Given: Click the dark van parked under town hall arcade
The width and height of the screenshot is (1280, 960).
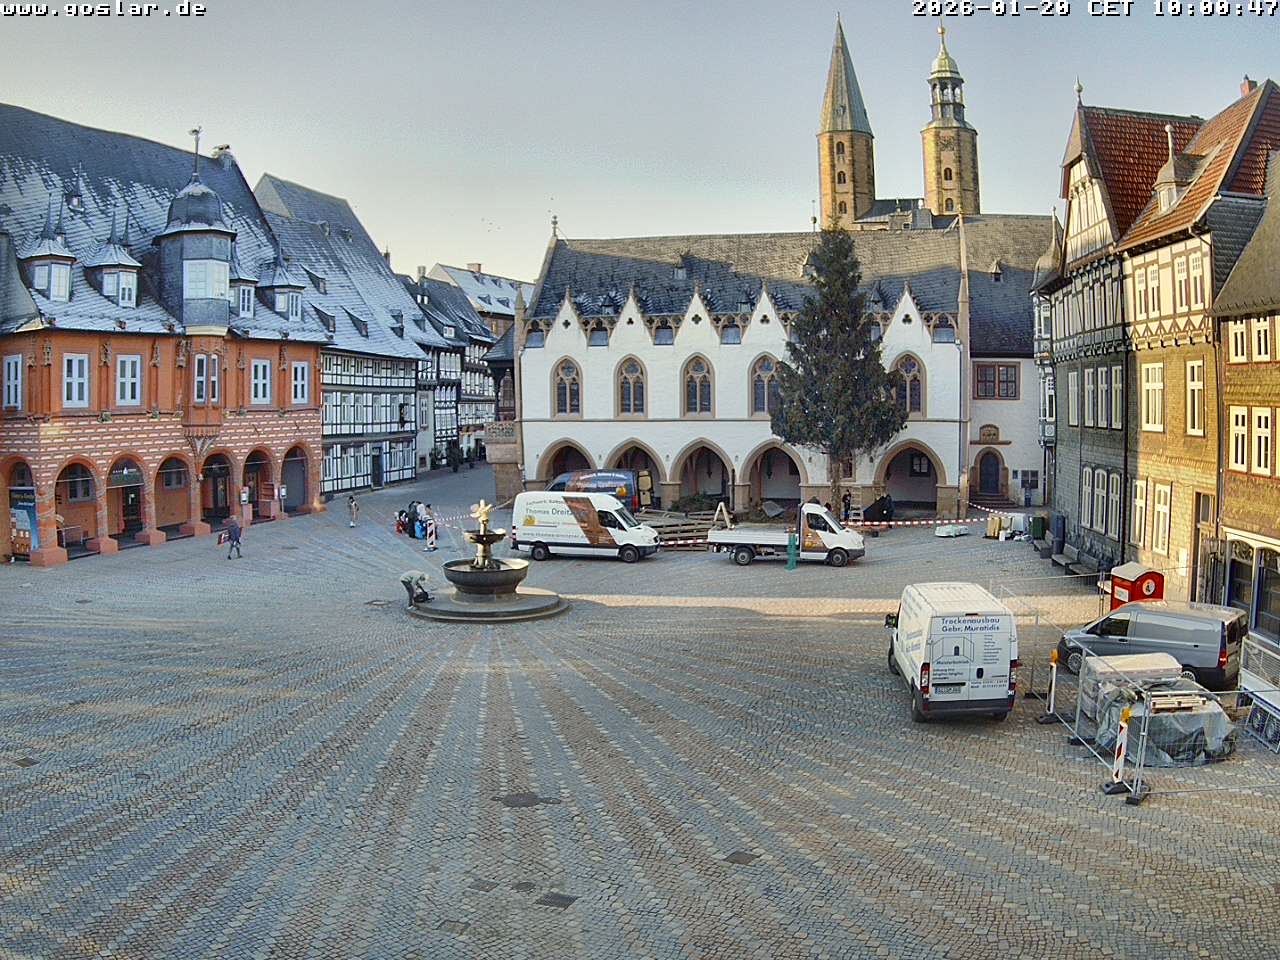Looking at the screenshot, I should coord(600,483).
